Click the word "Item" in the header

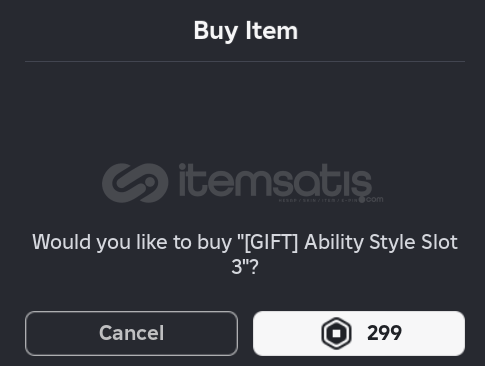[272, 30]
